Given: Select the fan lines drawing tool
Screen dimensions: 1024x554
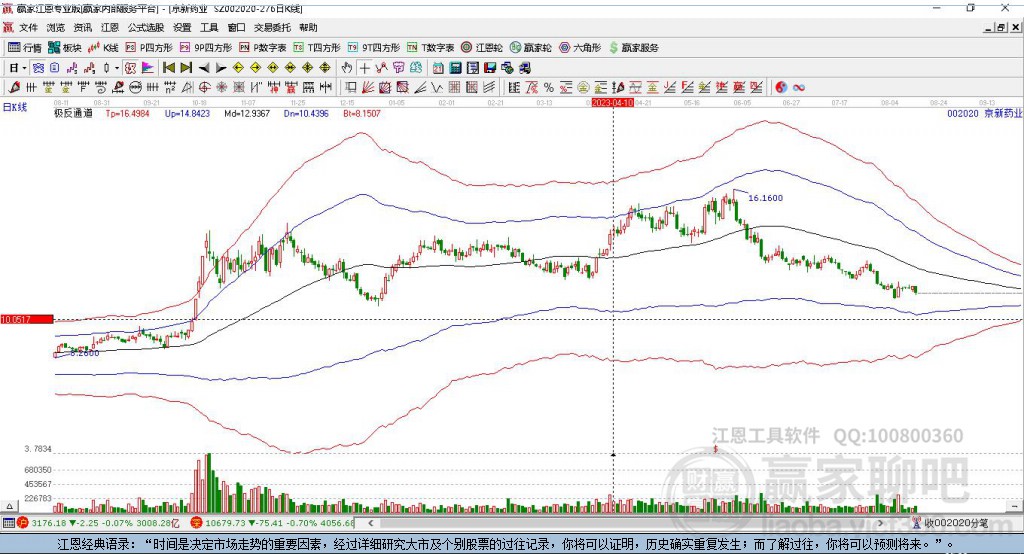Looking at the screenshot, I should pyautogui.click(x=368, y=88).
